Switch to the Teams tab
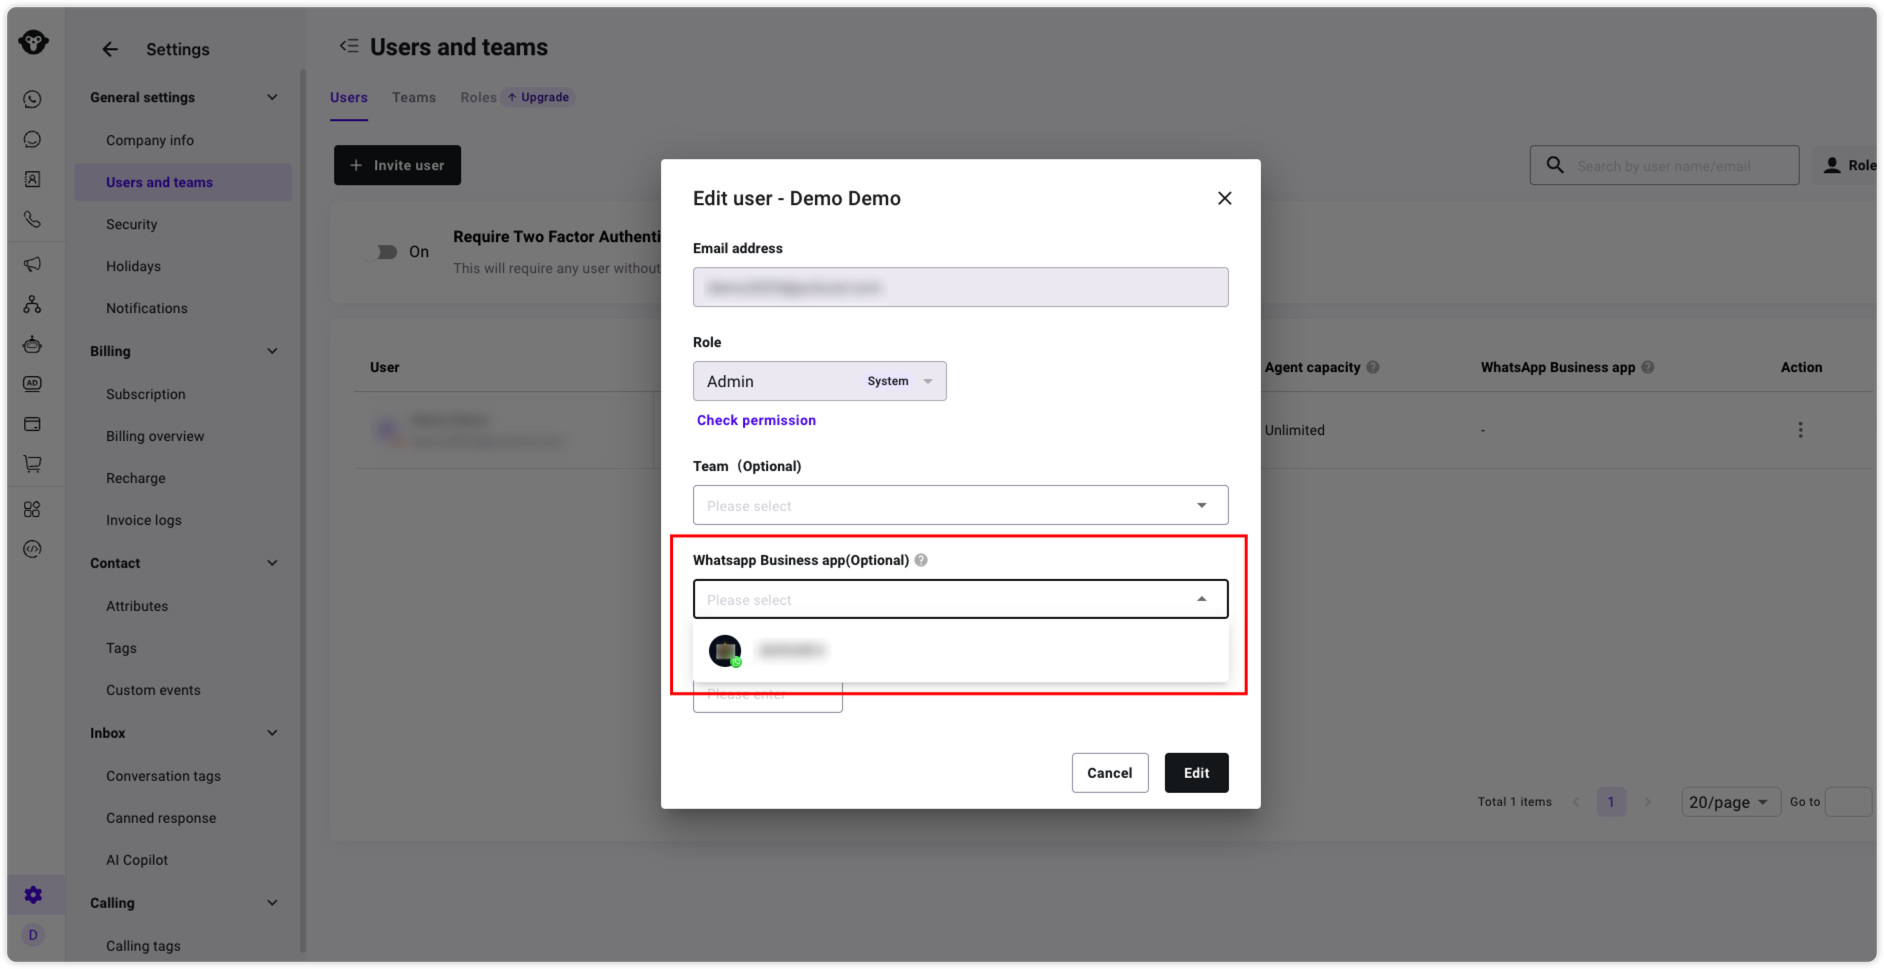The width and height of the screenshot is (1884, 969). [413, 97]
